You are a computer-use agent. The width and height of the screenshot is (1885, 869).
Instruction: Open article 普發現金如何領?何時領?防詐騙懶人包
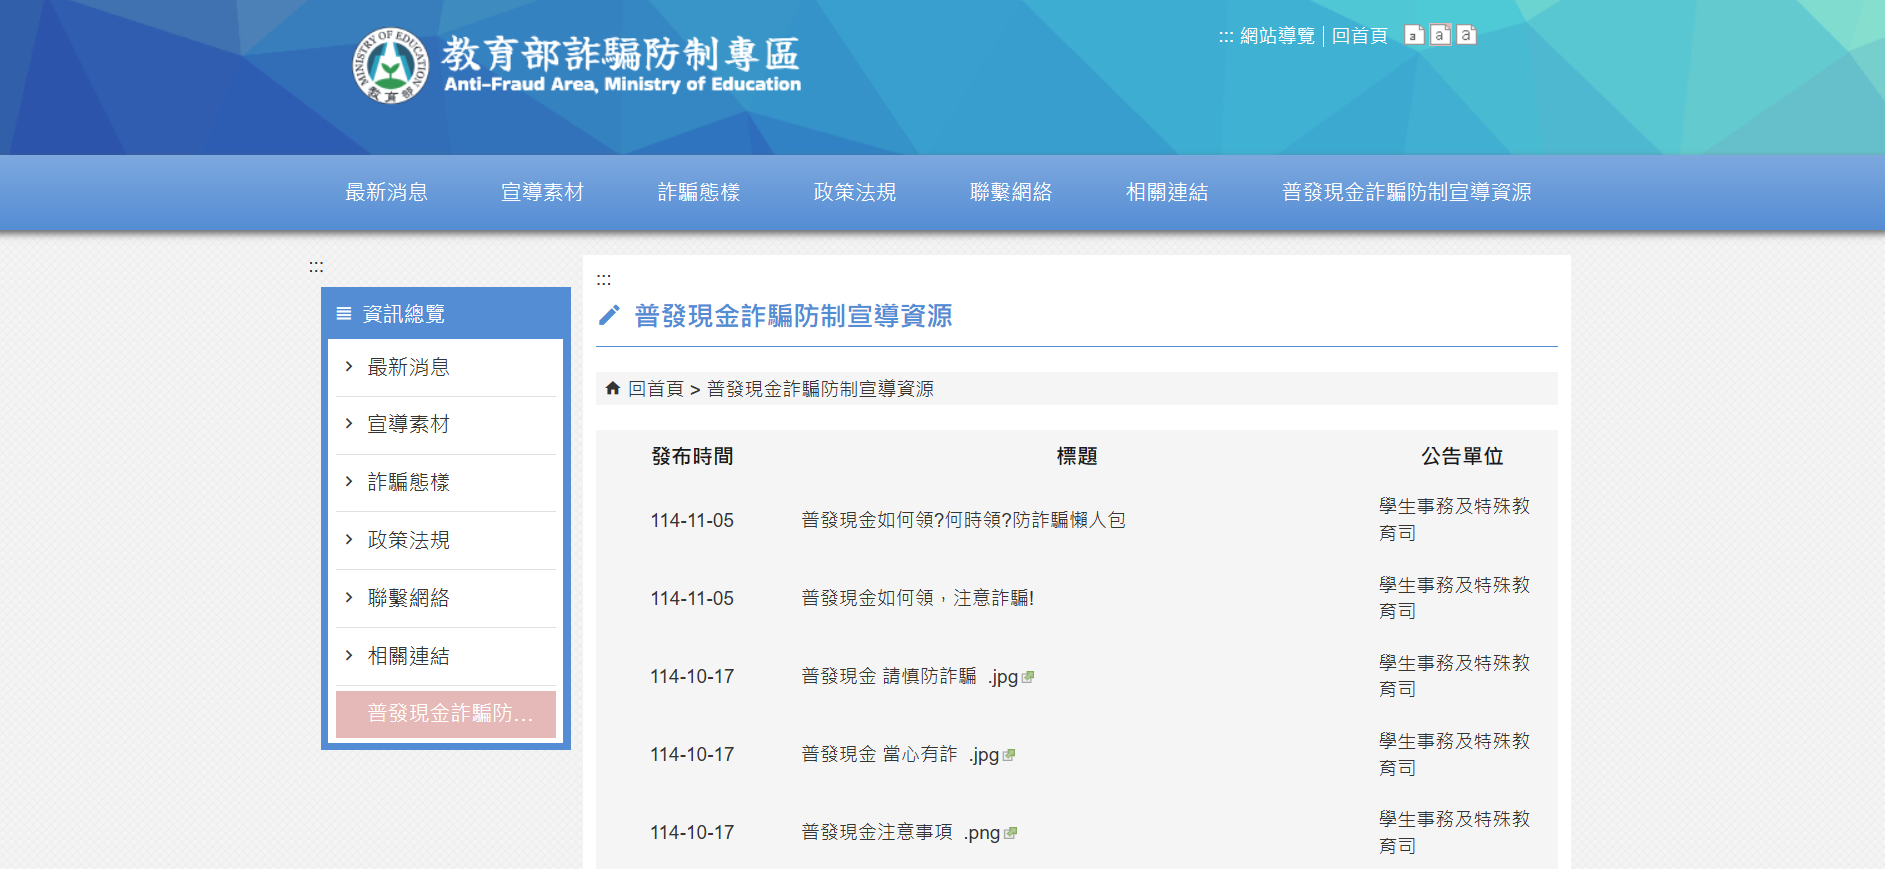coord(963,520)
